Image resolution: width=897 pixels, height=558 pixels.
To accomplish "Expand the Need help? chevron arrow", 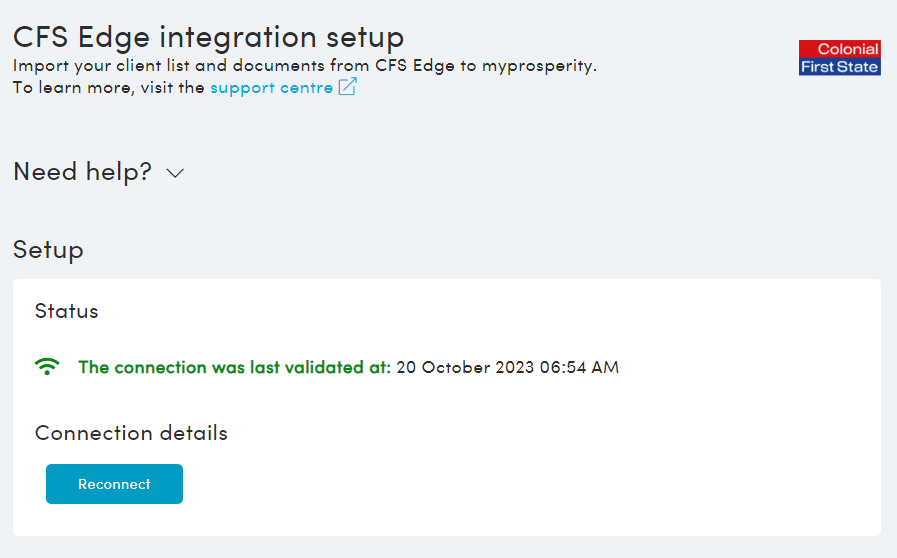I will [175, 173].
